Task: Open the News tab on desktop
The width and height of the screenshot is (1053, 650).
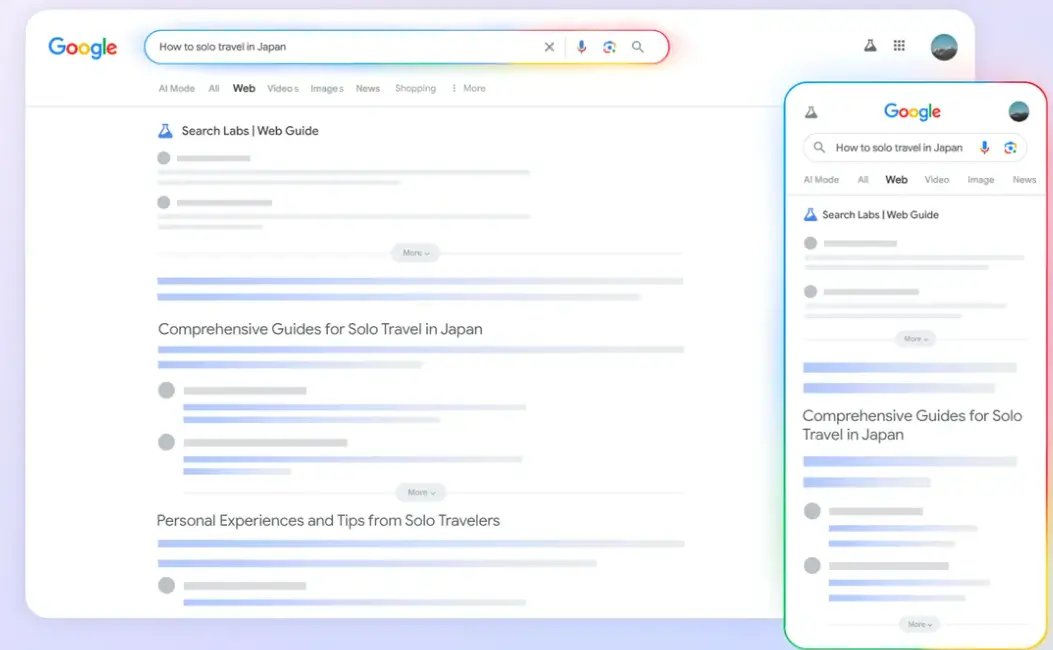Action: (x=368, y=88)
